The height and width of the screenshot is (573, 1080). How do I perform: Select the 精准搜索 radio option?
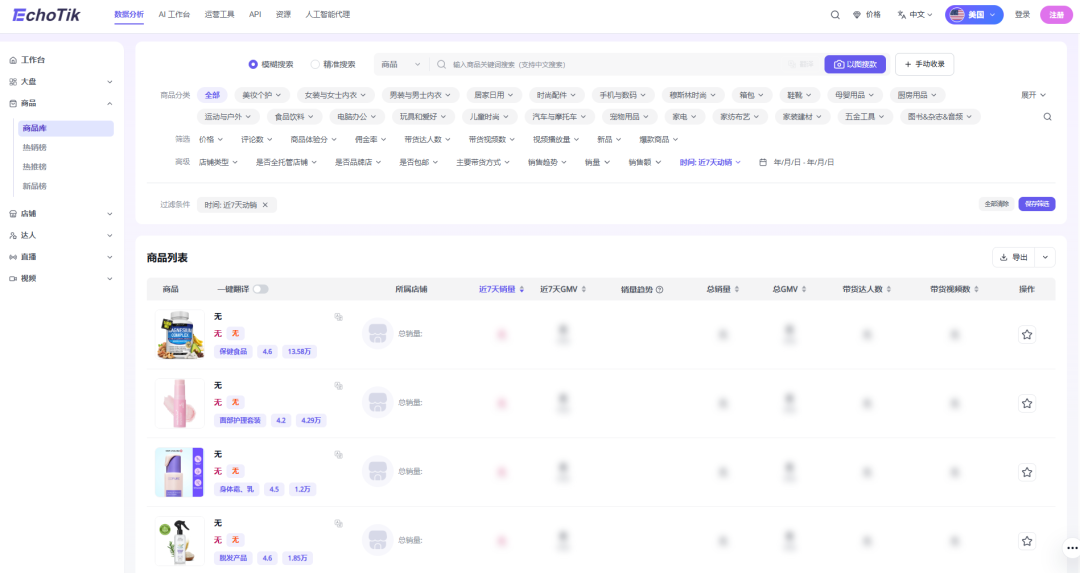click(333, 64)
